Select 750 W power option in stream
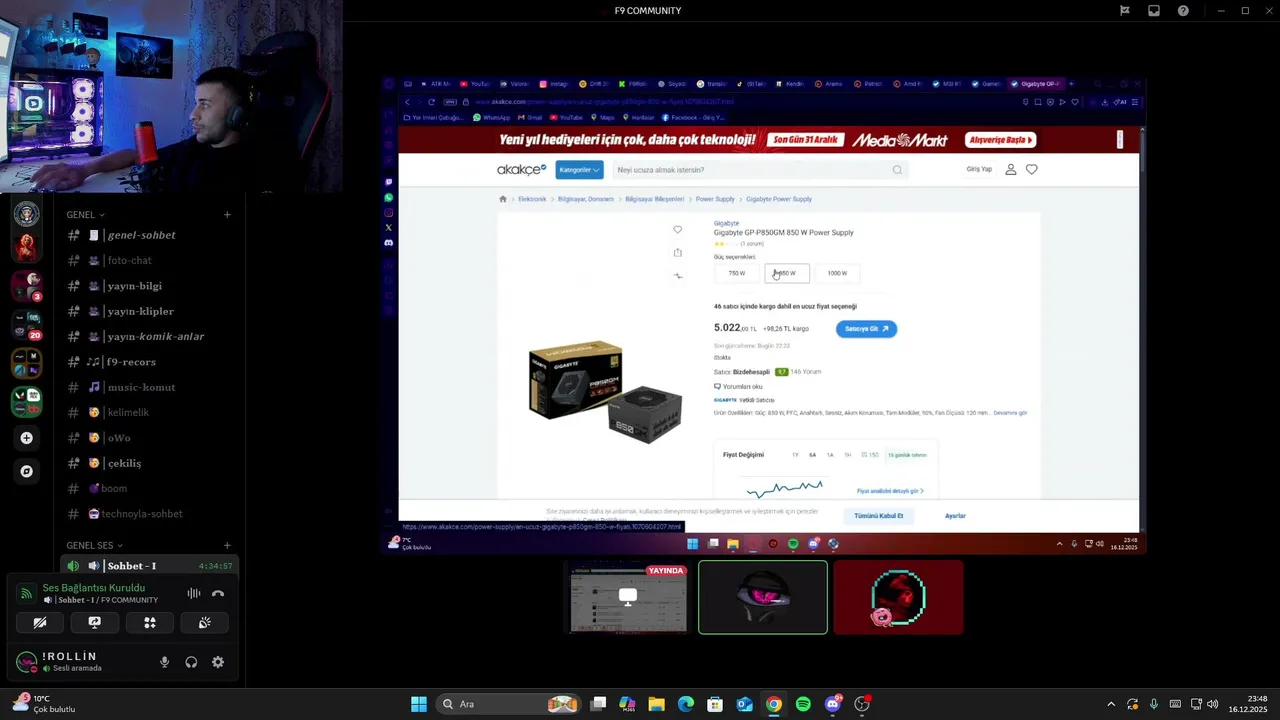The image size is (1280, 720). click(737, 273)
